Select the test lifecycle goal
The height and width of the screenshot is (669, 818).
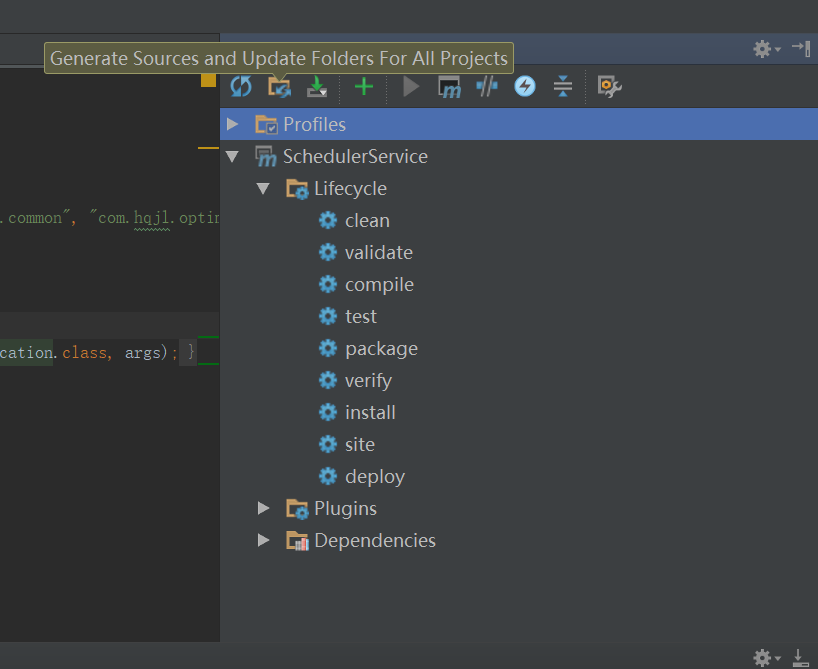[519, 316]
